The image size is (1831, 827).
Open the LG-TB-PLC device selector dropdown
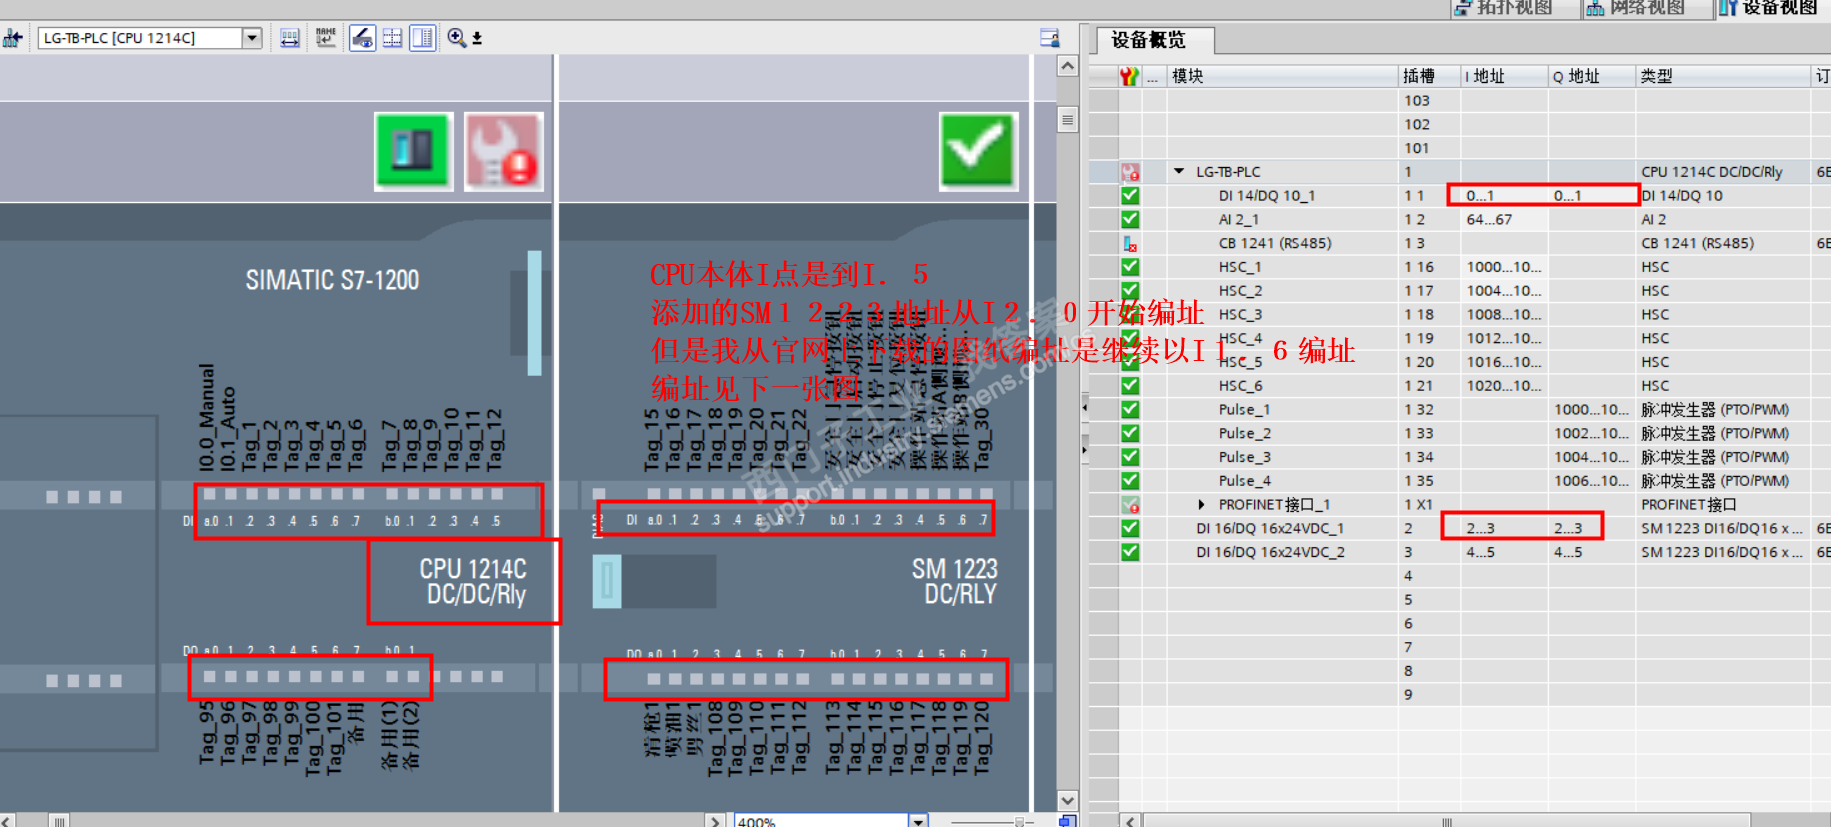(252, 38)
